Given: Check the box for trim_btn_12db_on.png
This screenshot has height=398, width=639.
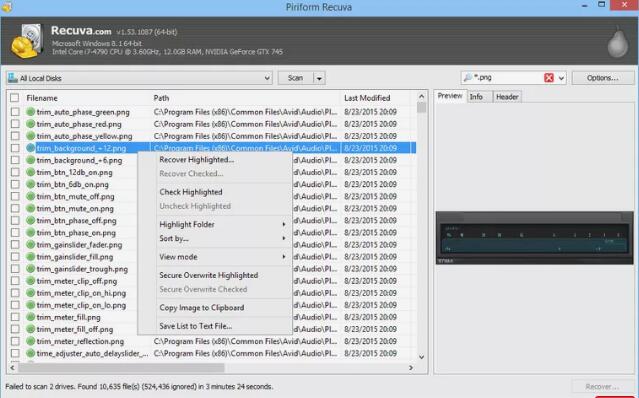Looking at the screenshot, I should click(15, 172).
